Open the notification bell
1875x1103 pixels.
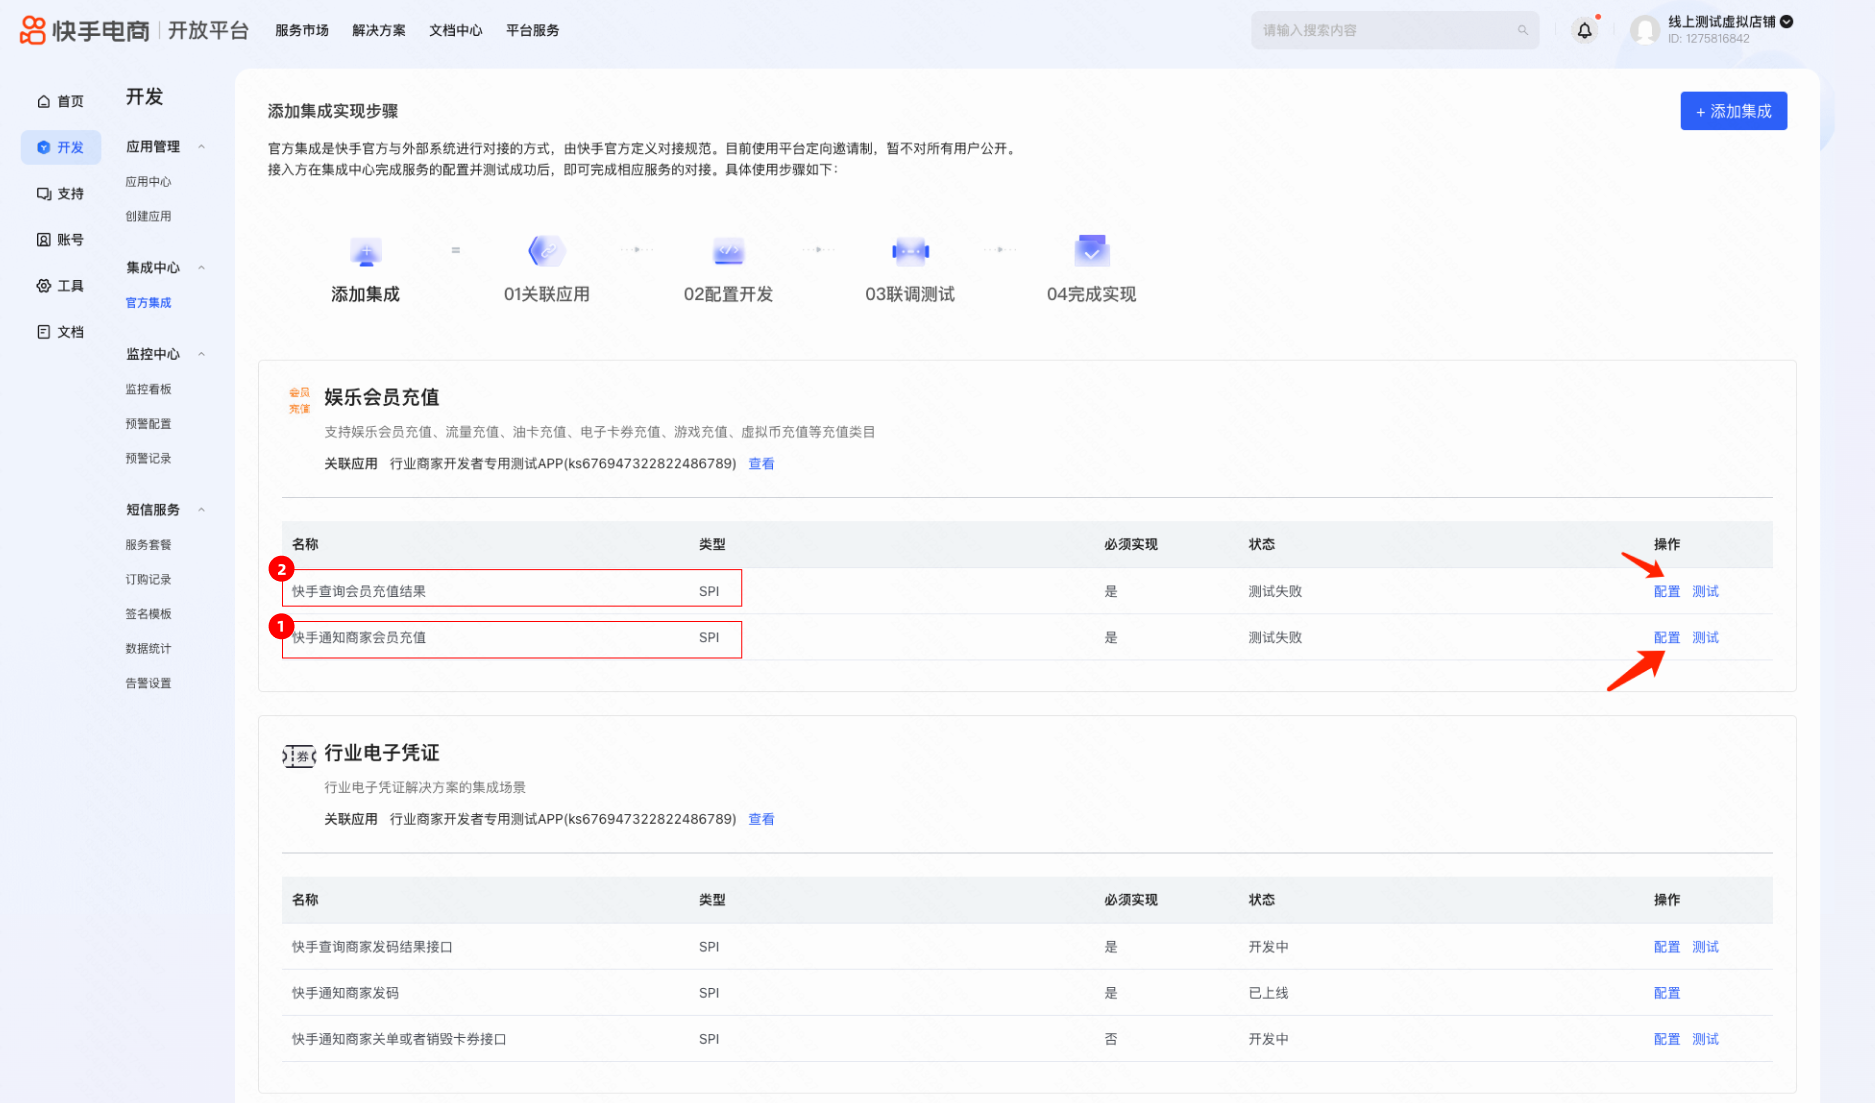(x=1584, y=31)
